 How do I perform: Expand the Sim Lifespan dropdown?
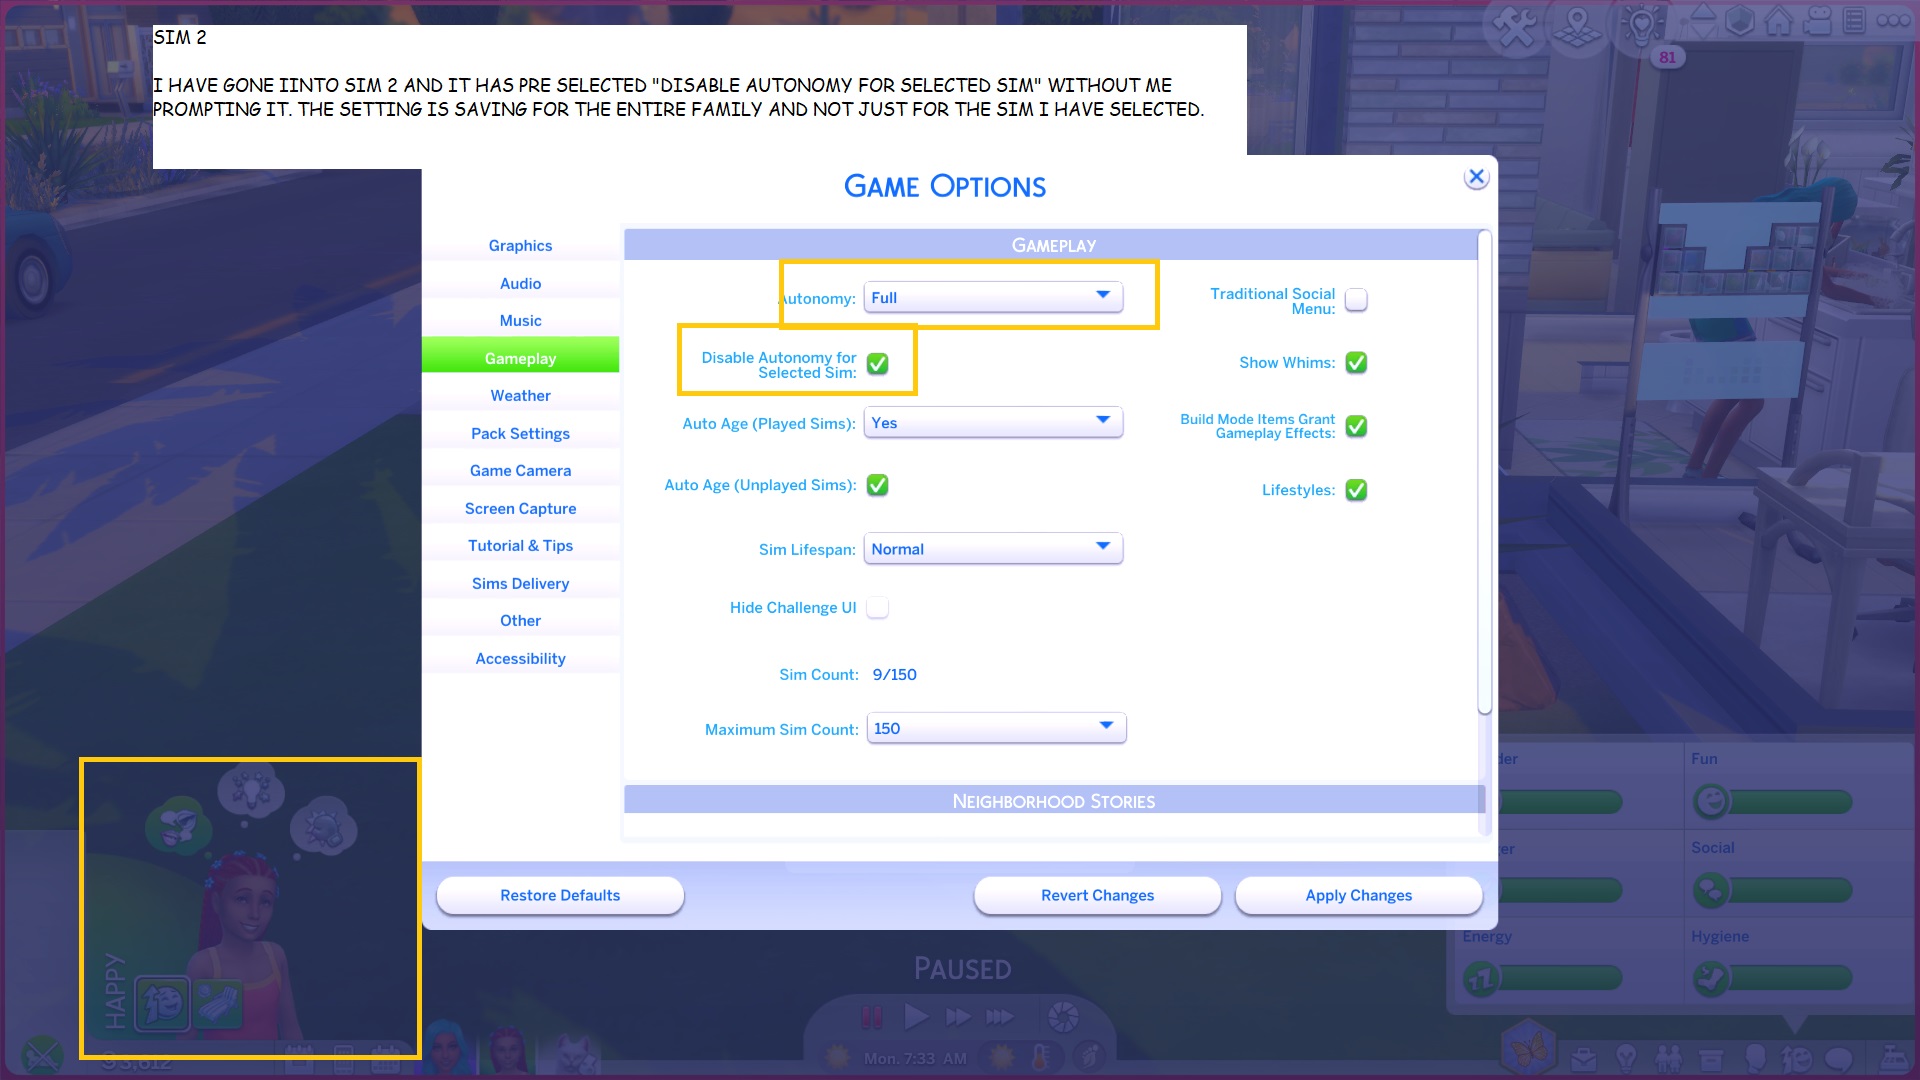[x=993, y=548]
